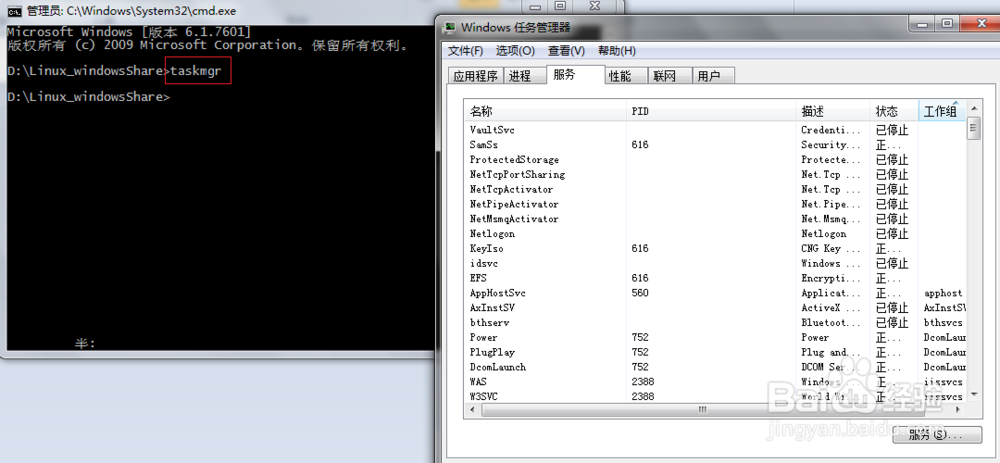Select the AppHostSvc service row
The width and height of the screenshot is (1000, 463).
pos(716,293)
